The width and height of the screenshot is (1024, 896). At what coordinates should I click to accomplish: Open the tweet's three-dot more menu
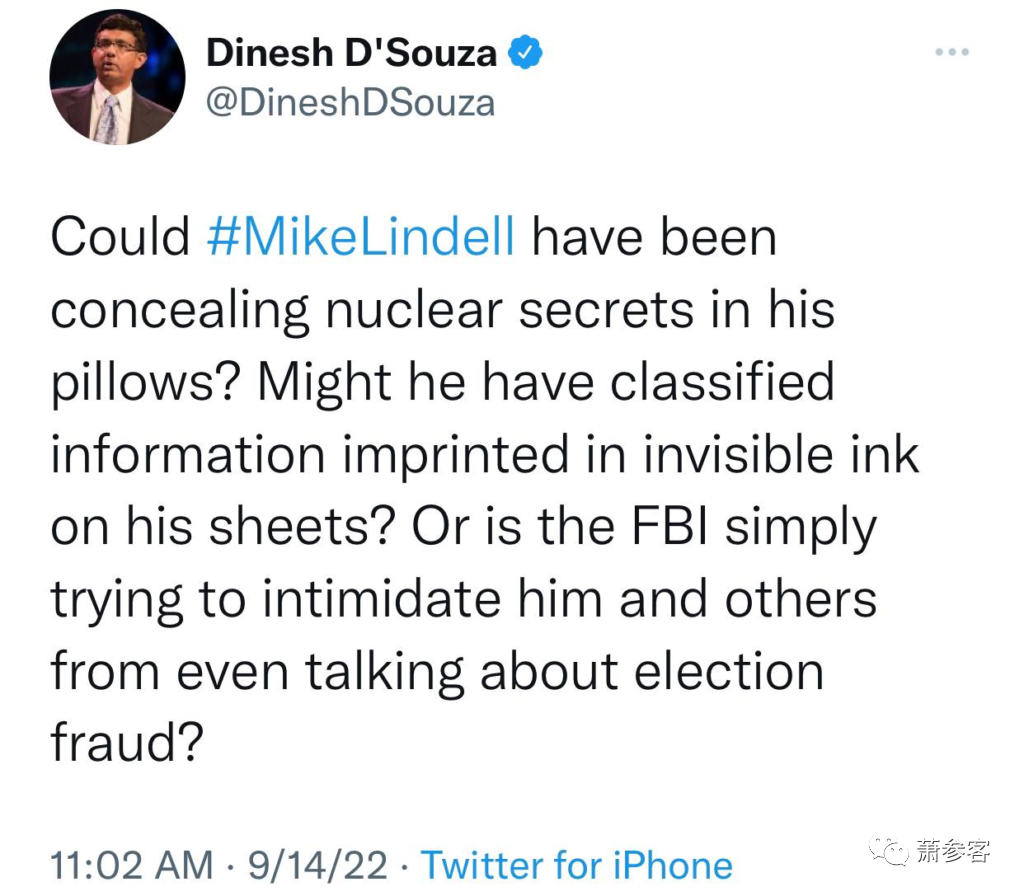pyautogui.click(x=952, y=52)
